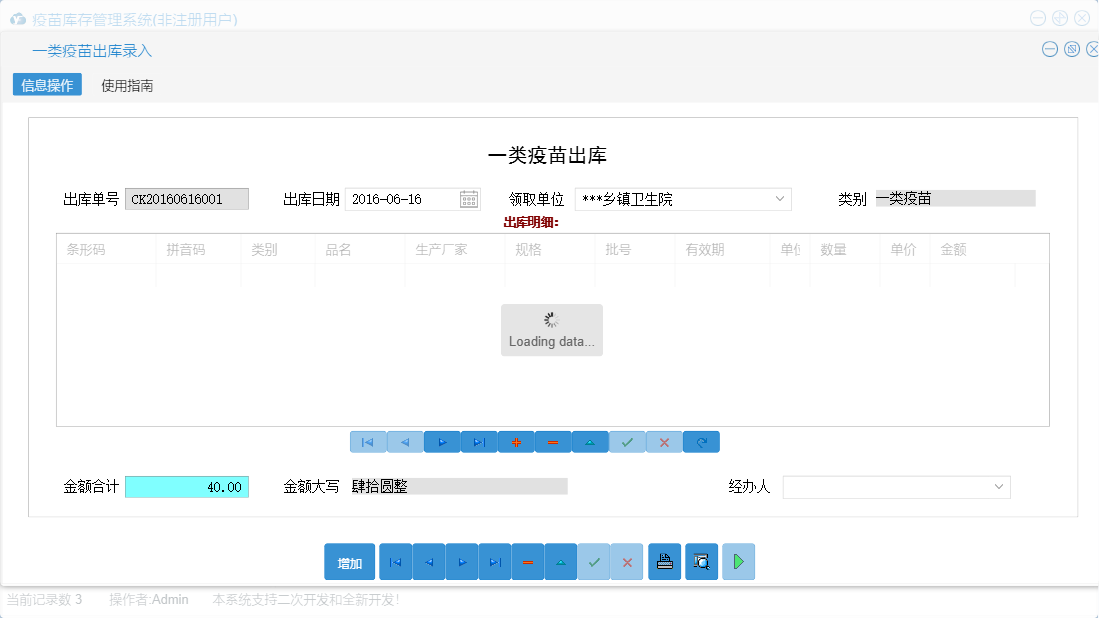
Task: Cancel changes with the red X icon
Action: coord(664,441)
